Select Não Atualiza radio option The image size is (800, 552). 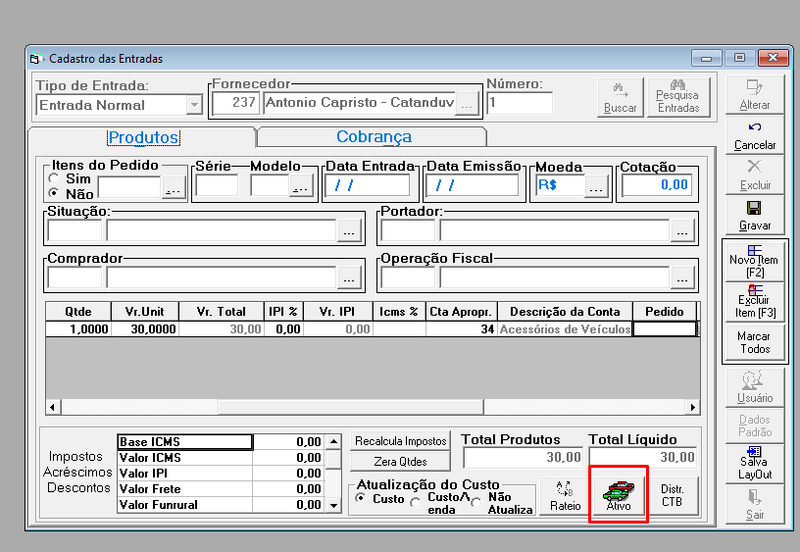476,503
